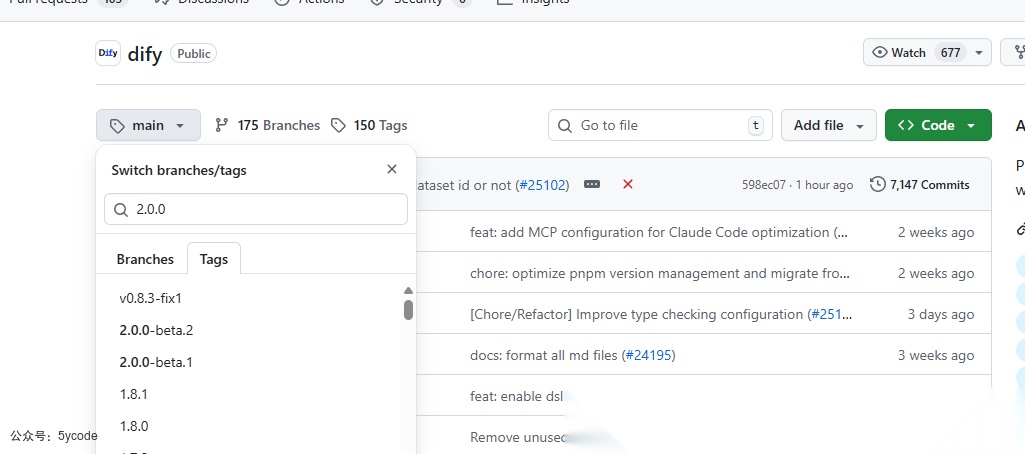
Task: Click the Tags tag icon
Action: (338, 125)
